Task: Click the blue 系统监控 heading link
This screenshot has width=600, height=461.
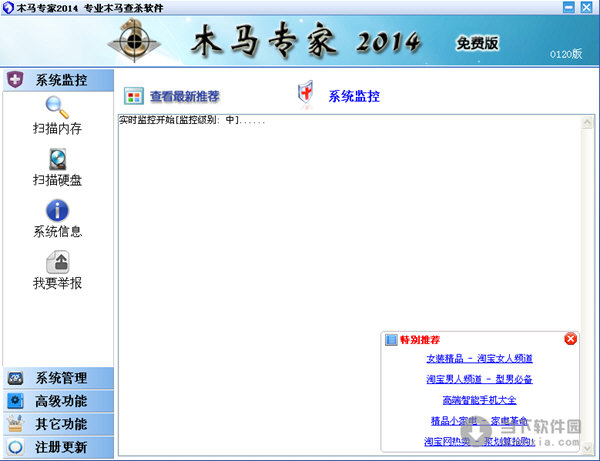Action: [x=354, y=96]
